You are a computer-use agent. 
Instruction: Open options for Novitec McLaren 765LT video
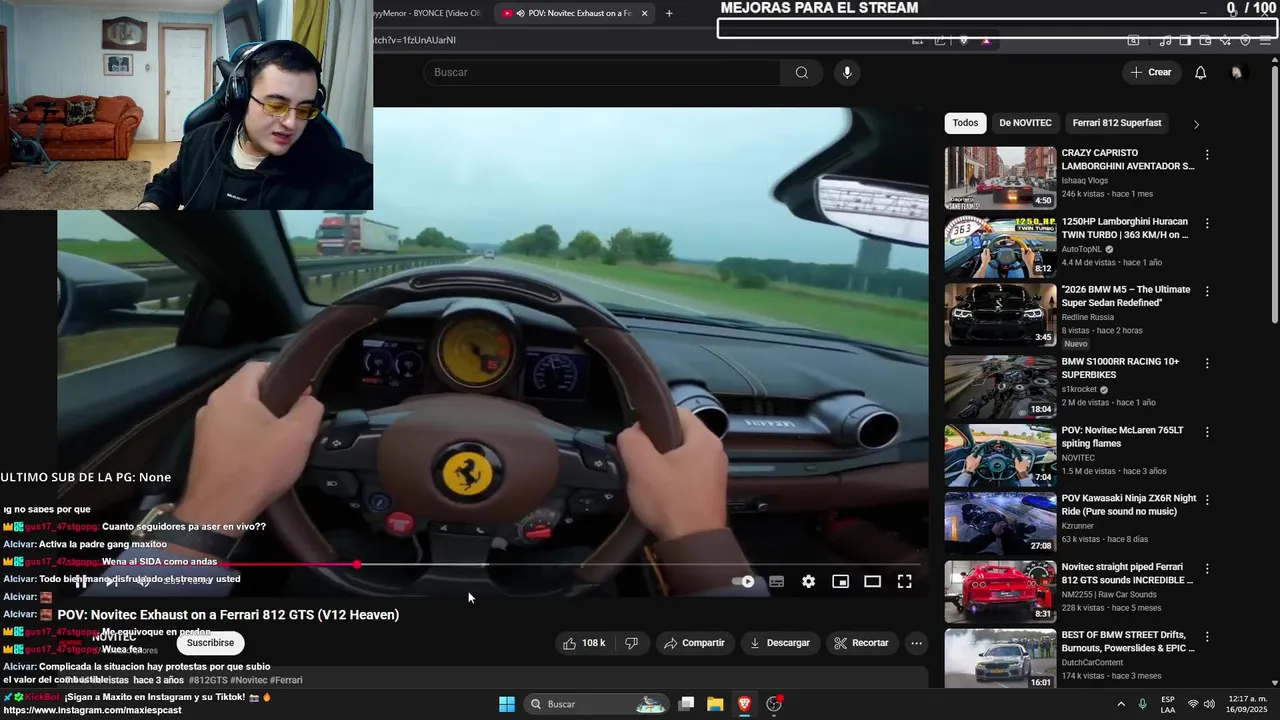point(1207,432)
